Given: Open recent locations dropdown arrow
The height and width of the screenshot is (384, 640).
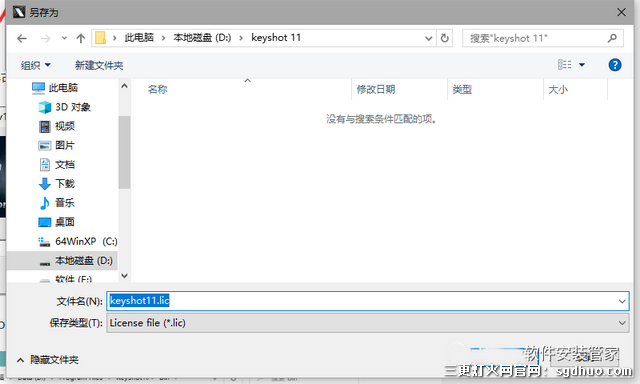Looking at the screenshot, I should pos(64,38).
